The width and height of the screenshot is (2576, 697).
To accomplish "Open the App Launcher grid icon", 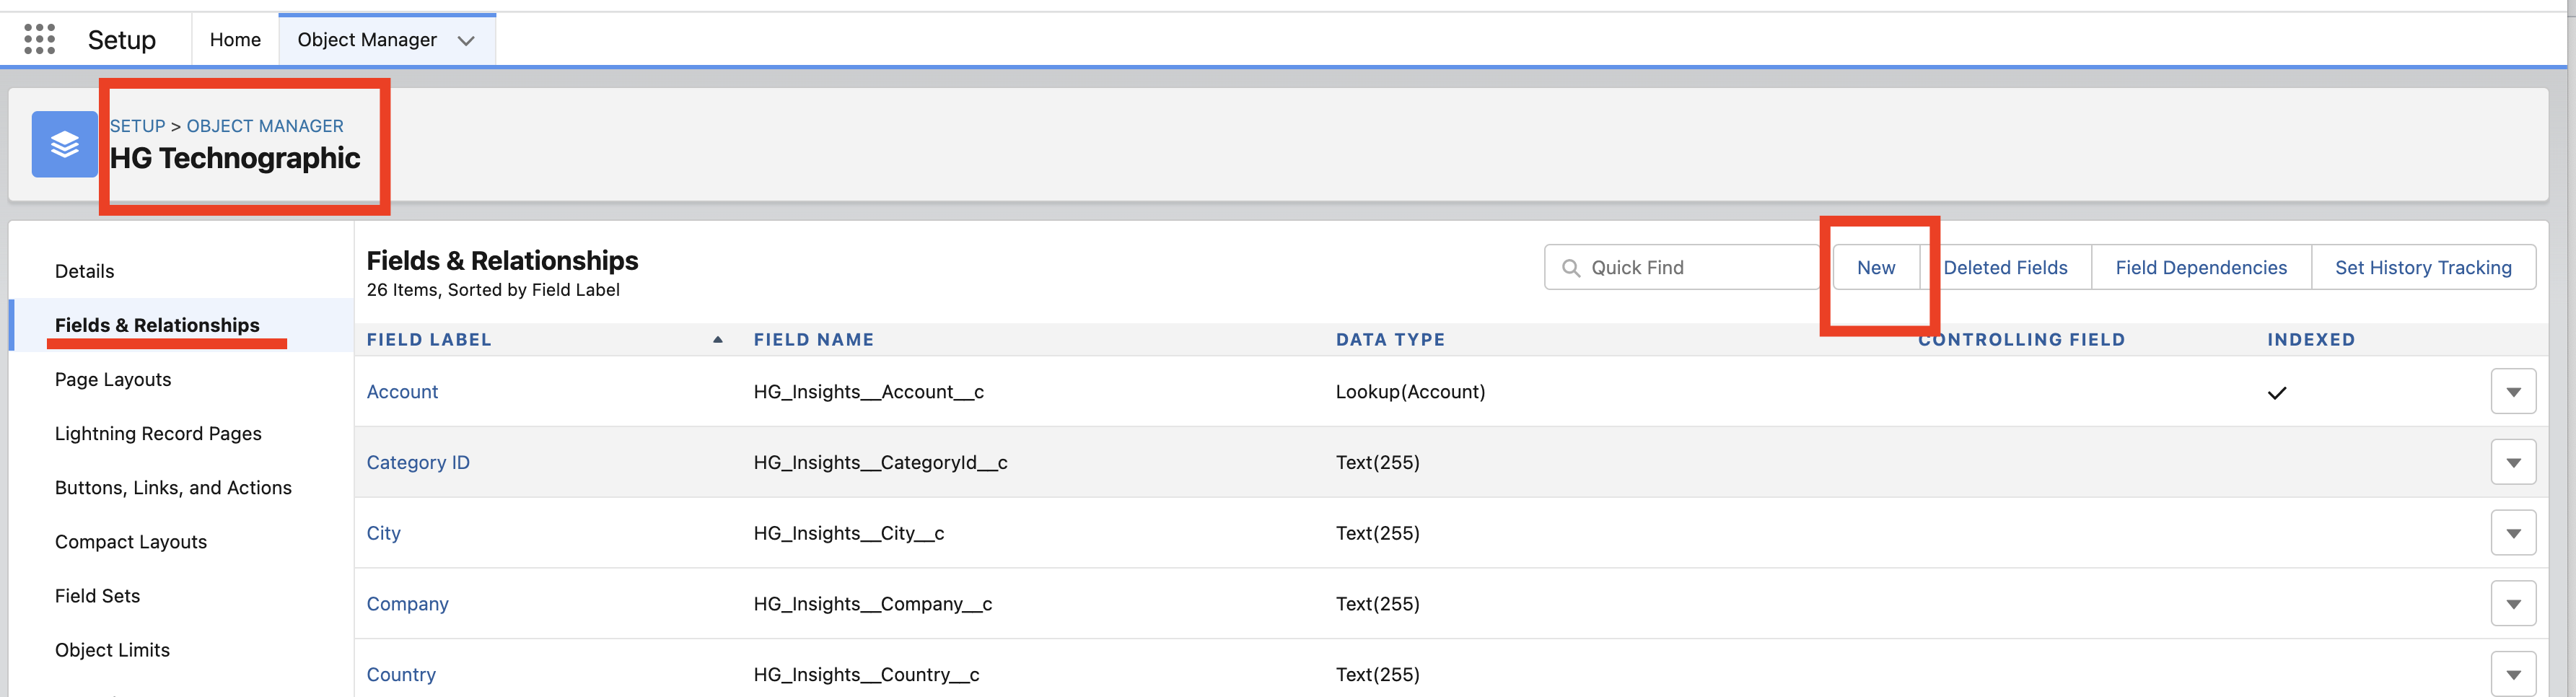I will click(39, 39).
